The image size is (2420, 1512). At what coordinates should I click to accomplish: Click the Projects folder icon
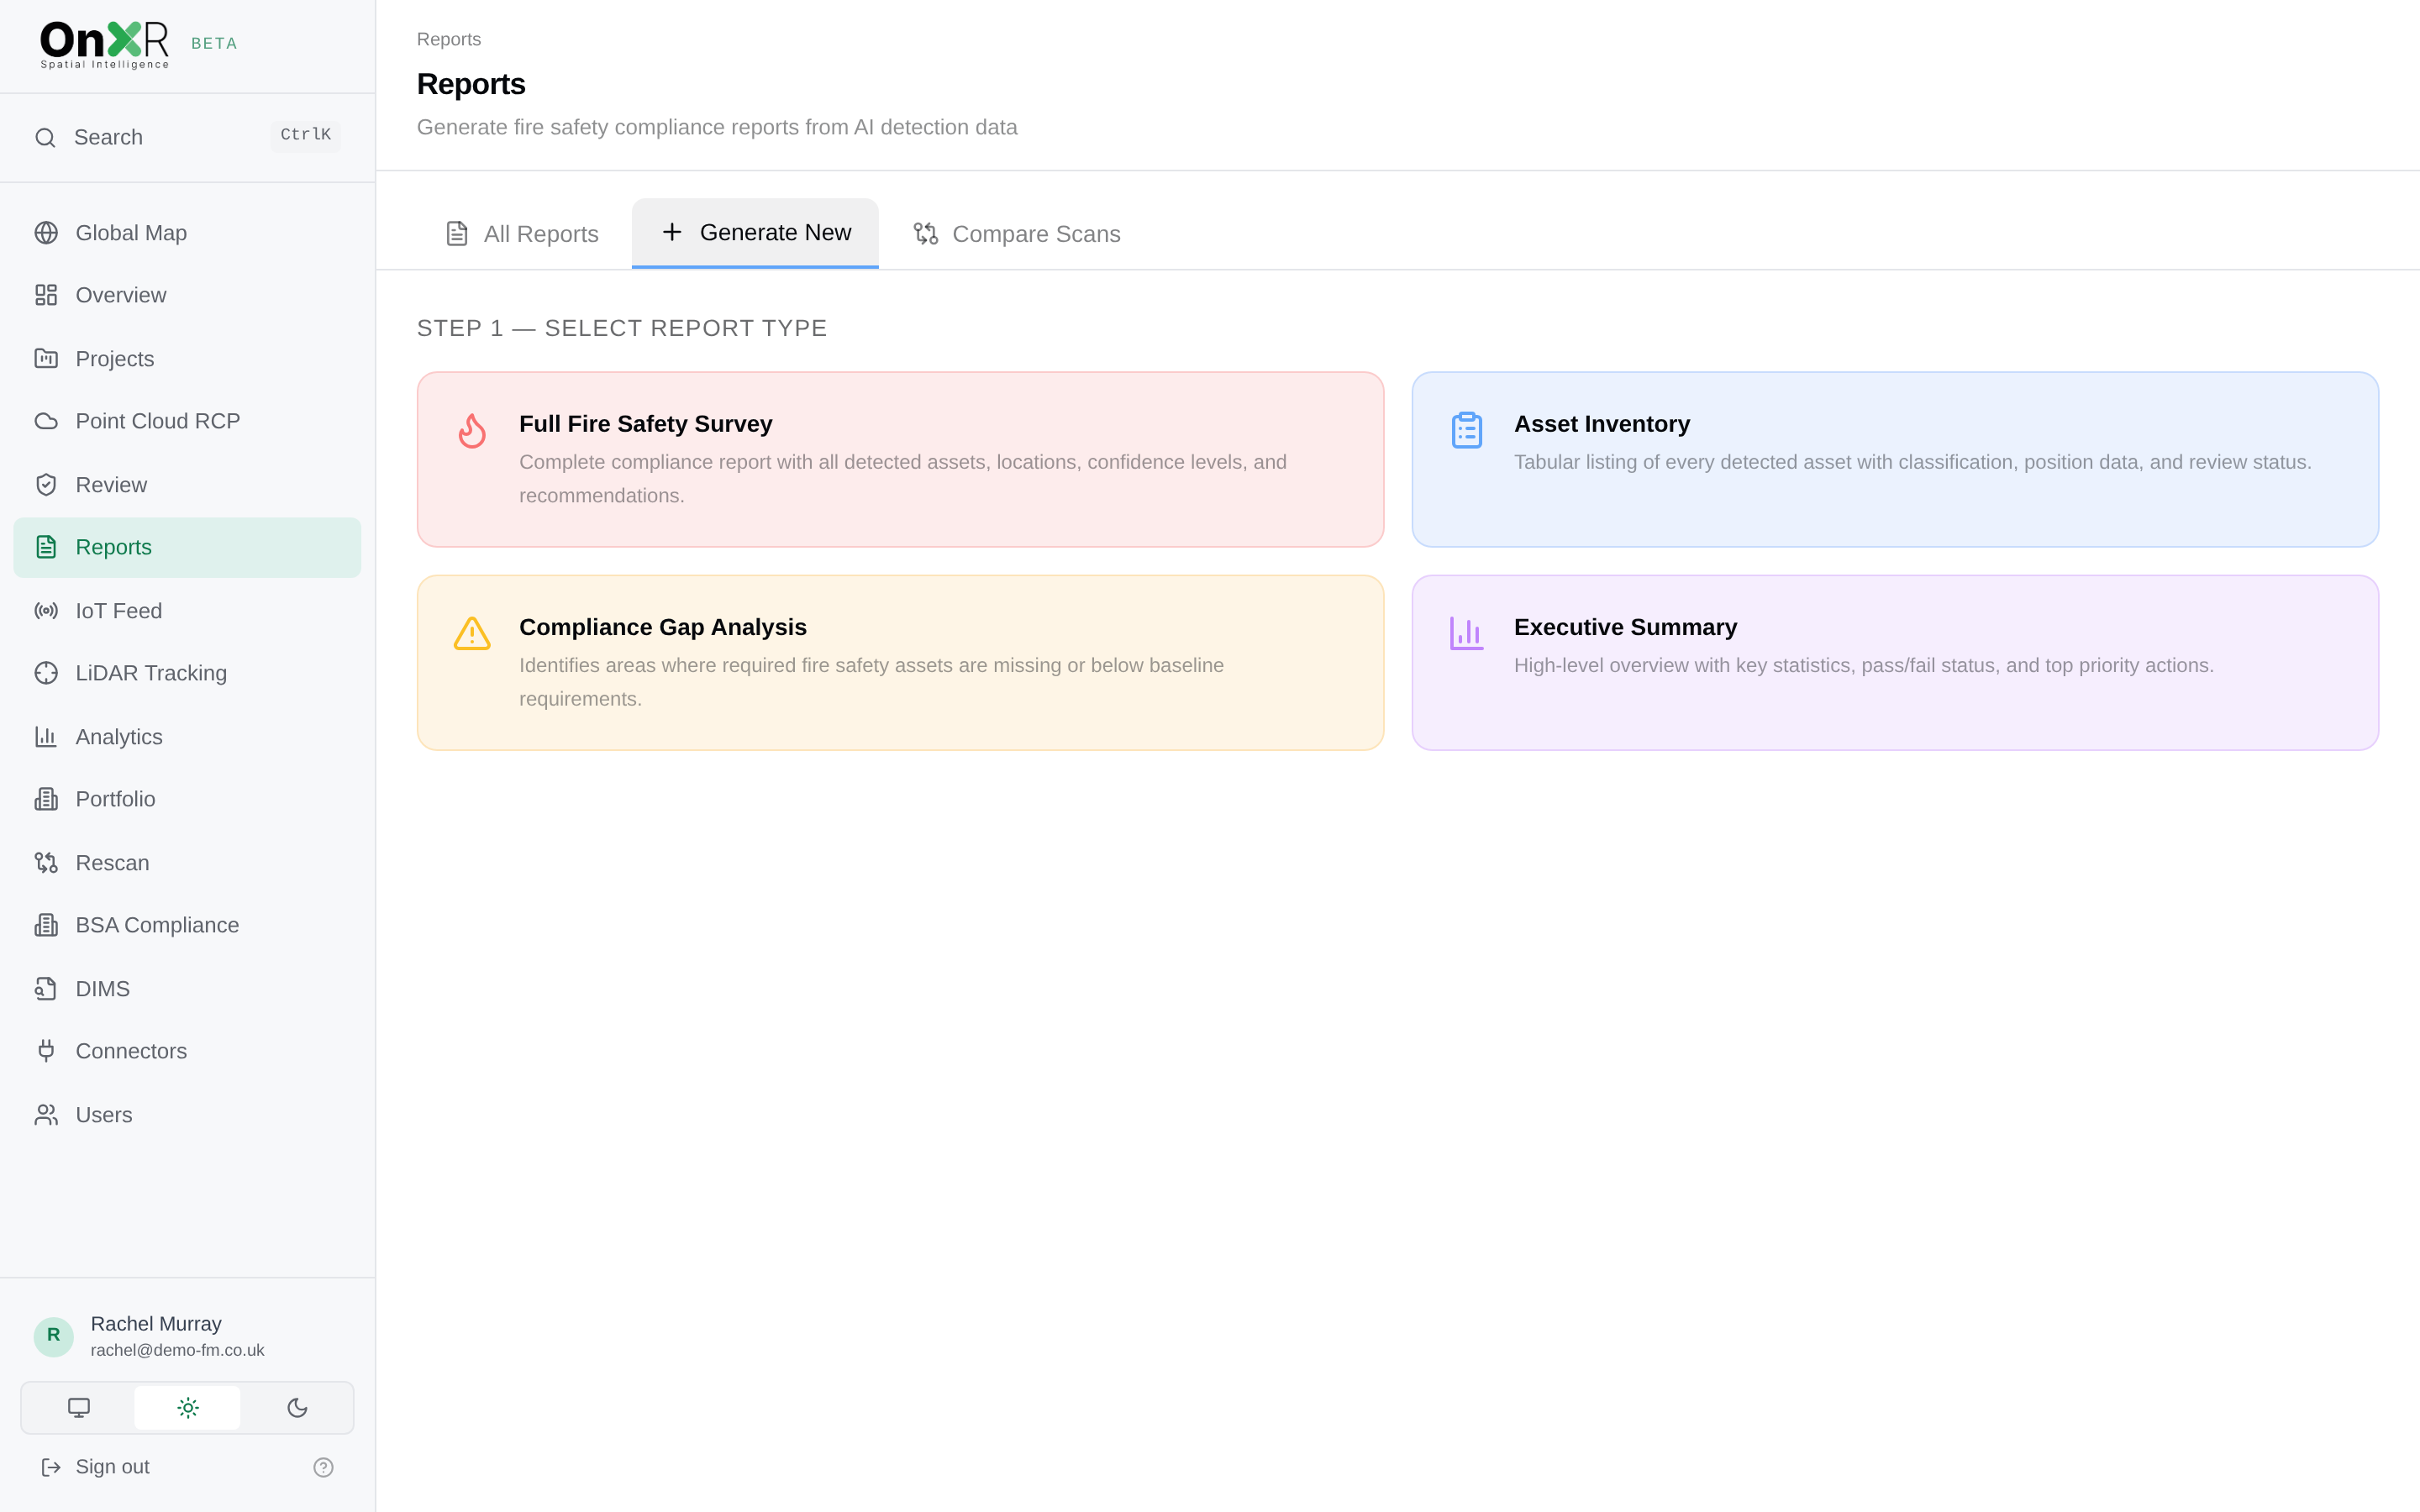46,358
